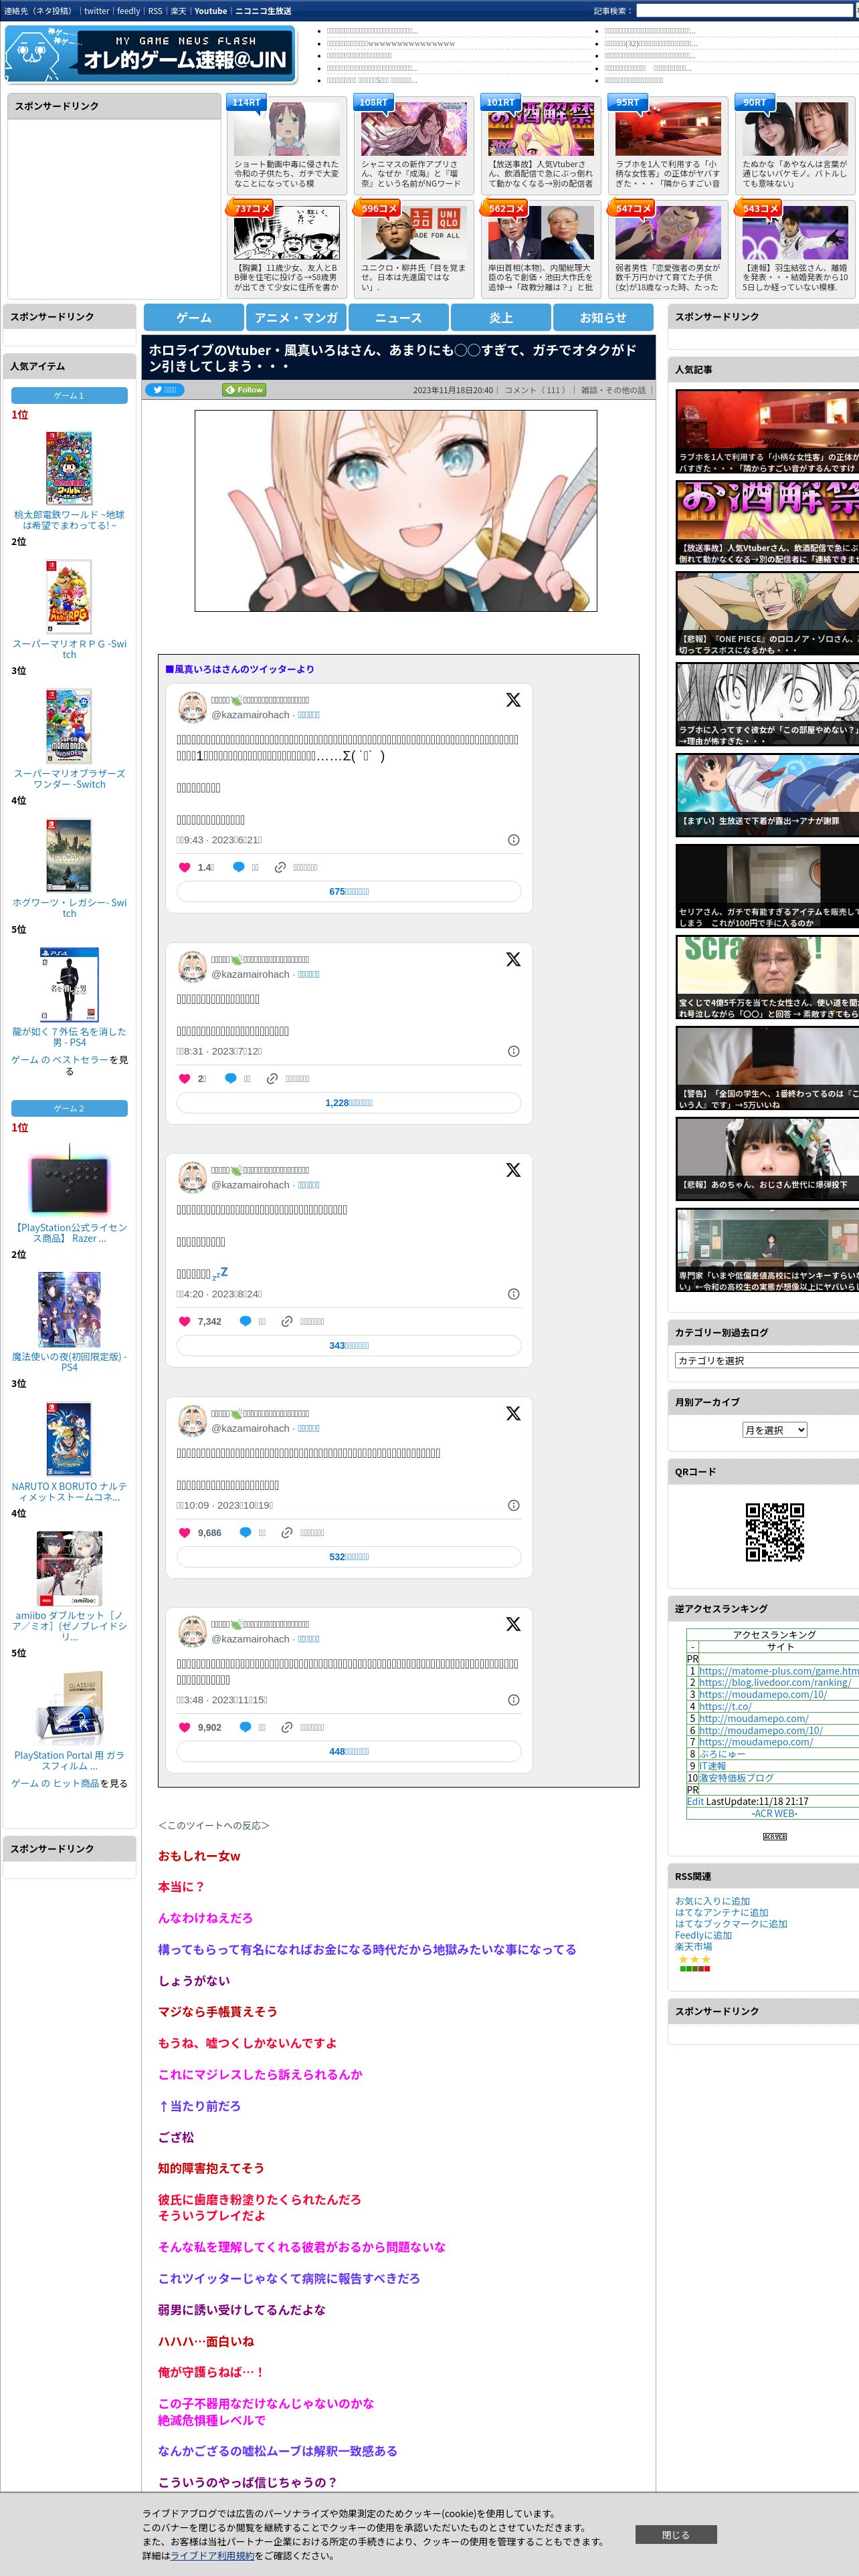Image resolution: width=859 pixels, height=2576 pixels.
Task: Open the info icon on the 9:43 June 21 tweet
Action: pos(513,840)
